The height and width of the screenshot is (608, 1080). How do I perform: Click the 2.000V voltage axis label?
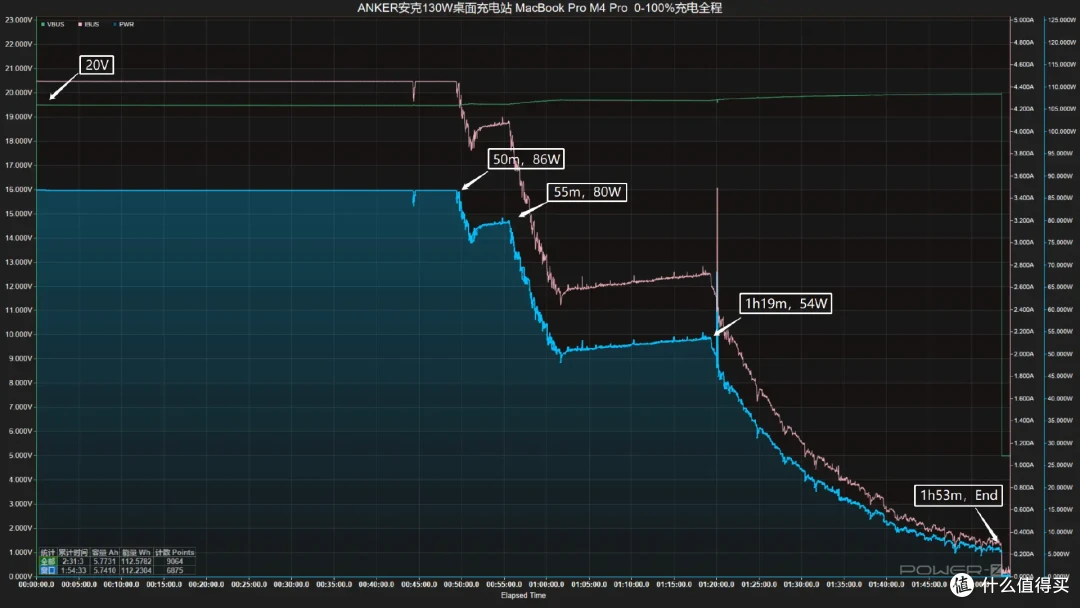click(x=19, y=528)
